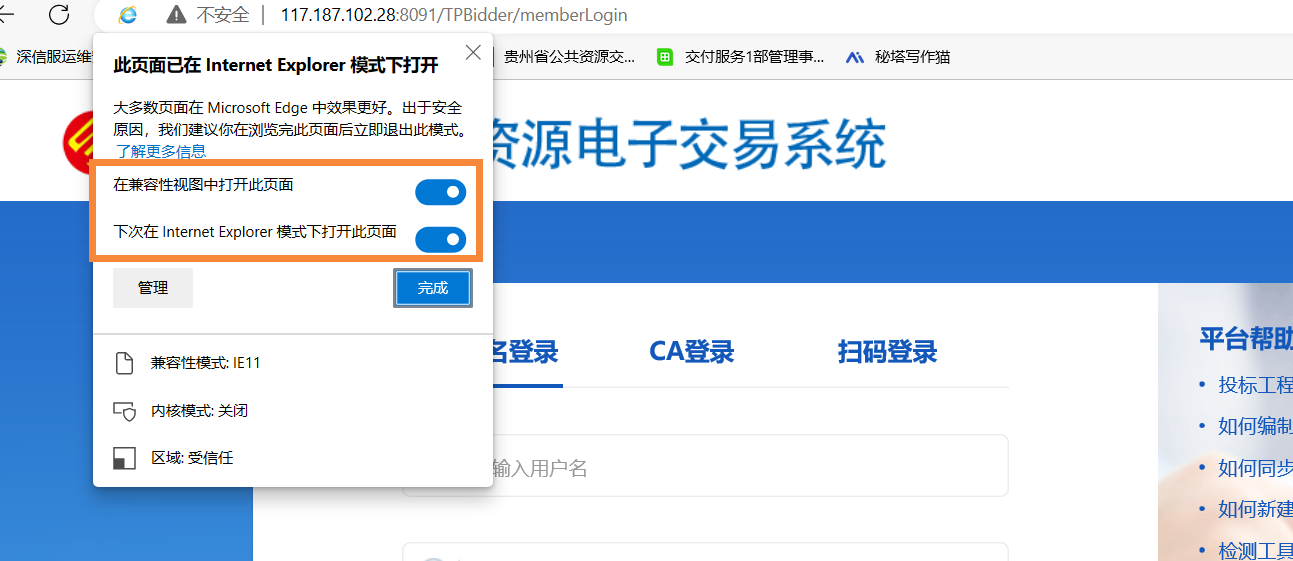1293x561 pixels.
Task: Open the 如何编制 help link
Action: [1255, 426]
